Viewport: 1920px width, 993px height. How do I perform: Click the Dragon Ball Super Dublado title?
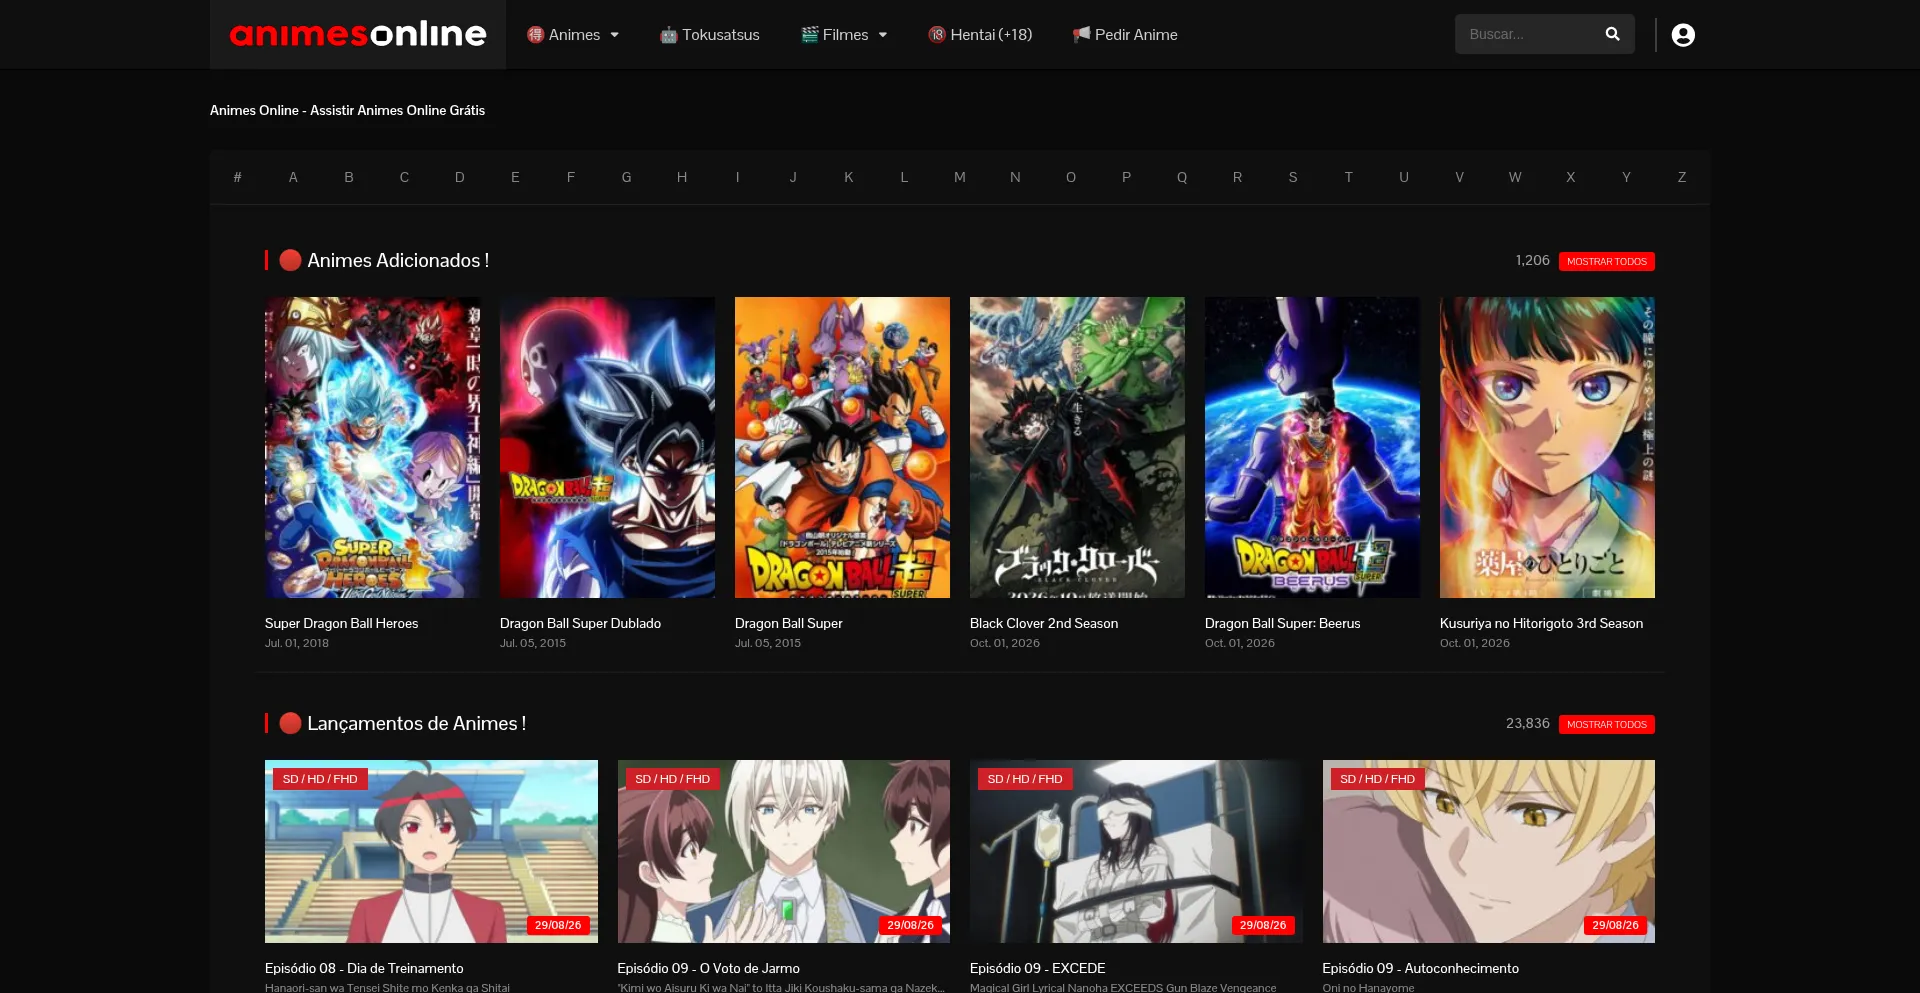tap(580, 623)
